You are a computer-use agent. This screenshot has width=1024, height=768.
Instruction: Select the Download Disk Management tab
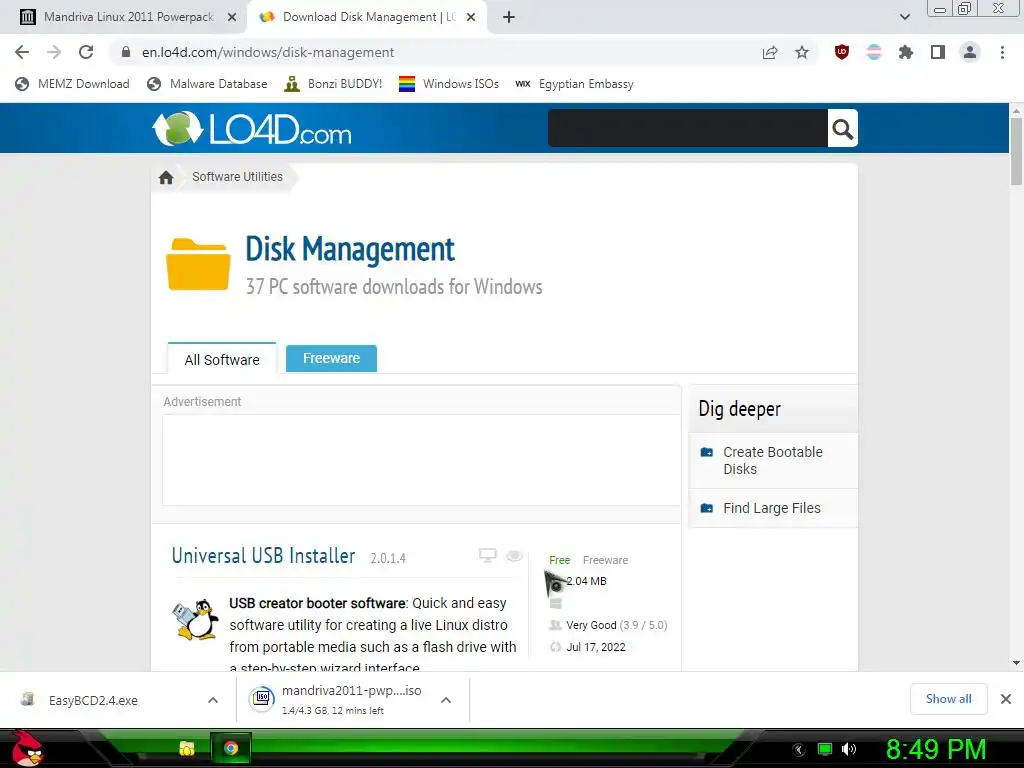[x=368, y=17]
